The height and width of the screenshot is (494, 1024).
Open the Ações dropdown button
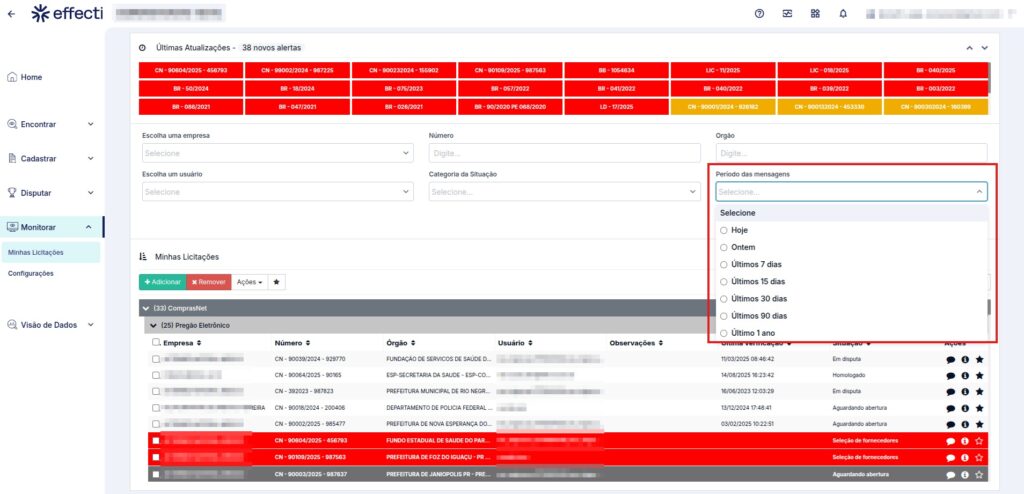pyautogui.click(x=249, y=282)
